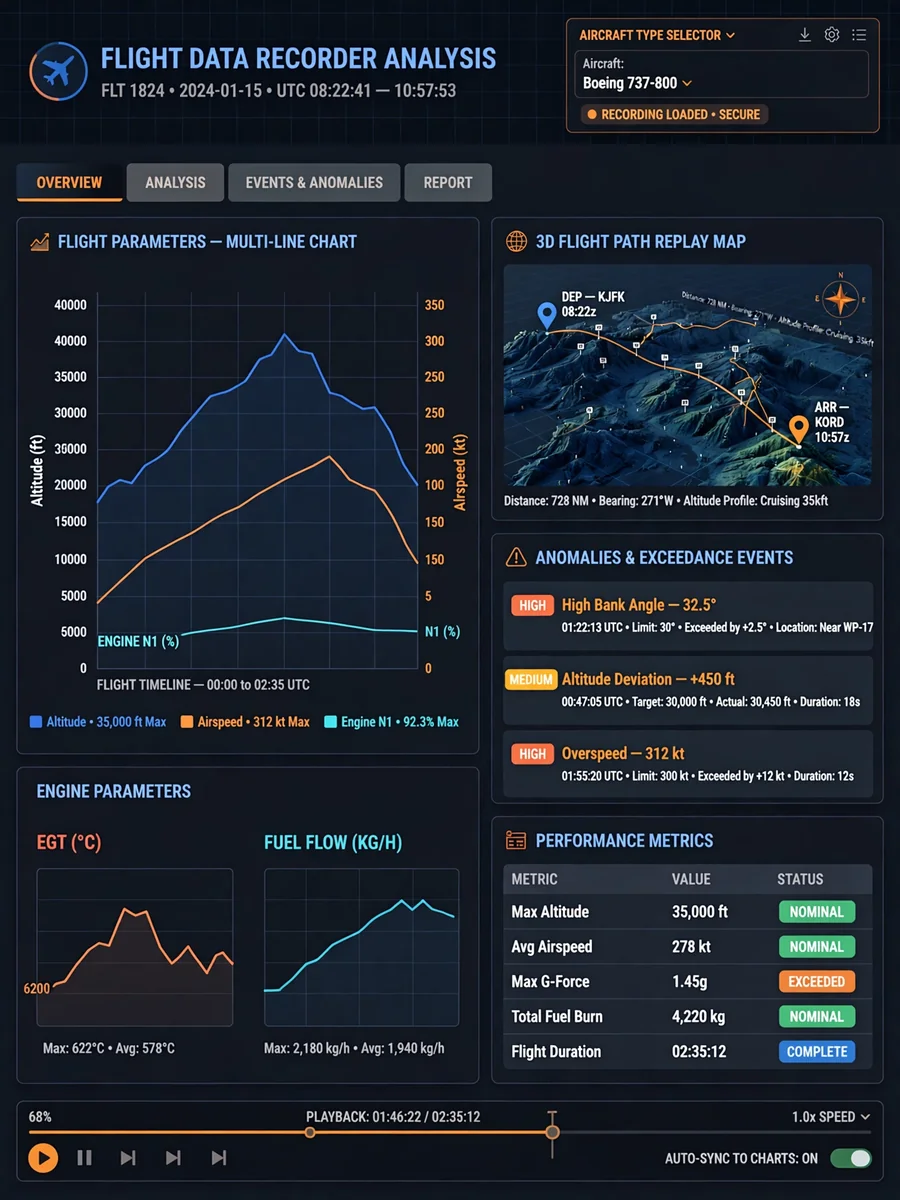Viewport: 900px width, 1200px height.
Task: Select the DEP KJFK map pin
Action: pos(546,316)
